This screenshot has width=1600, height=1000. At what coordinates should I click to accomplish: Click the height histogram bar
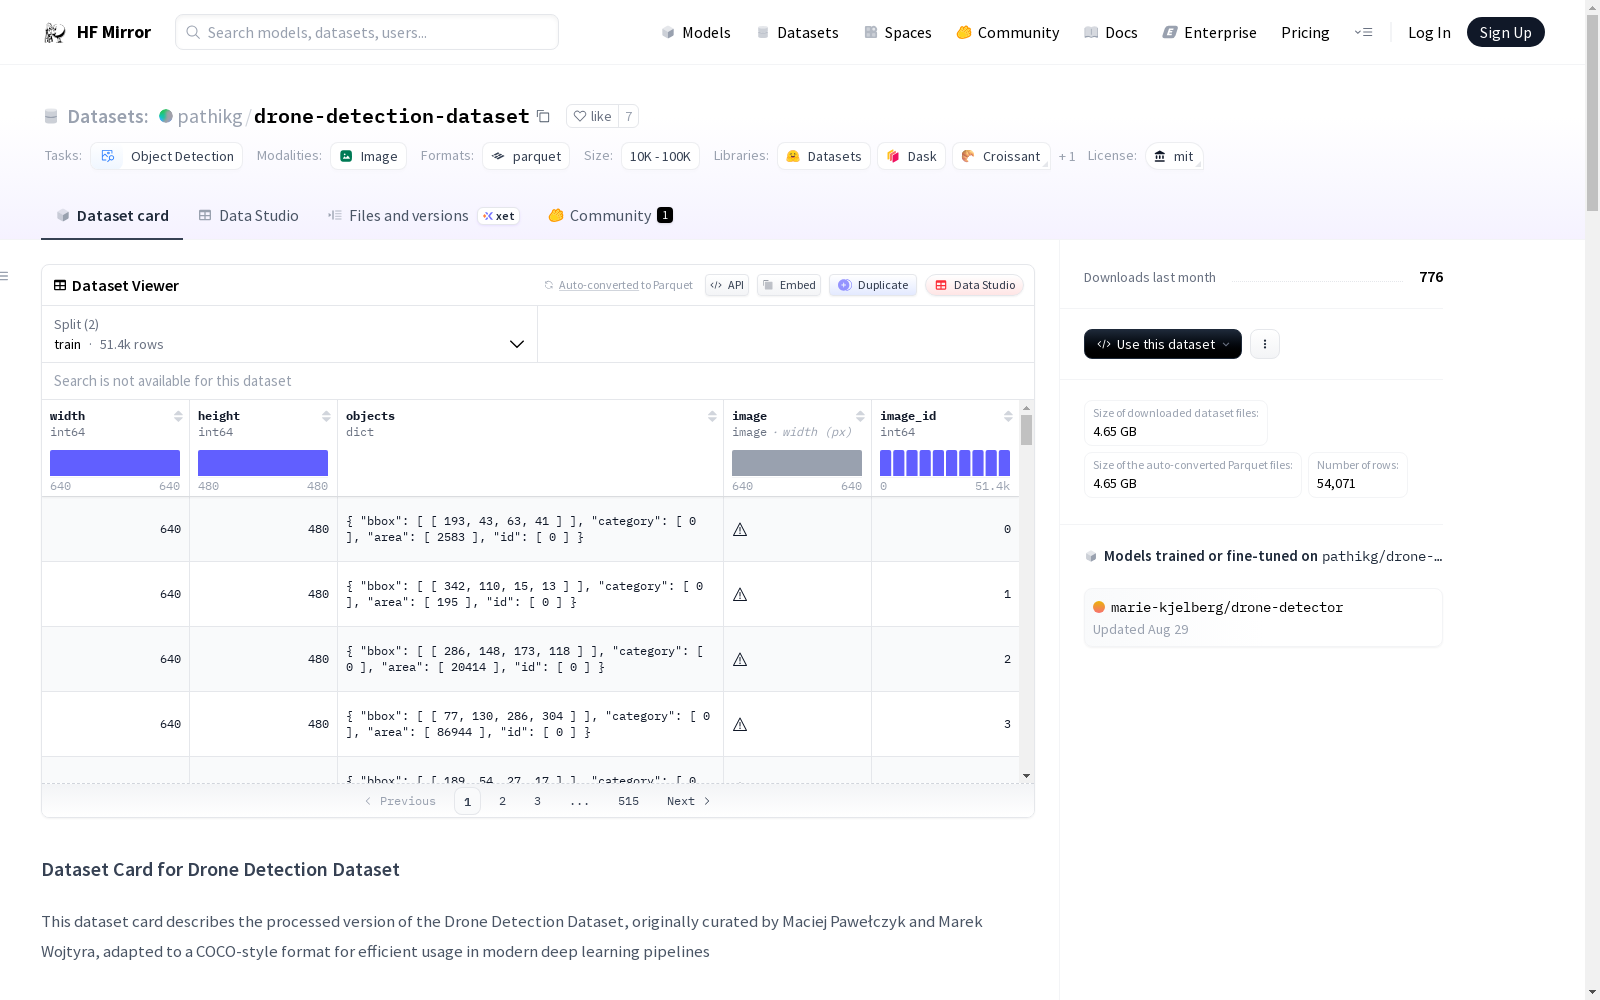click(x=263, y=463)
